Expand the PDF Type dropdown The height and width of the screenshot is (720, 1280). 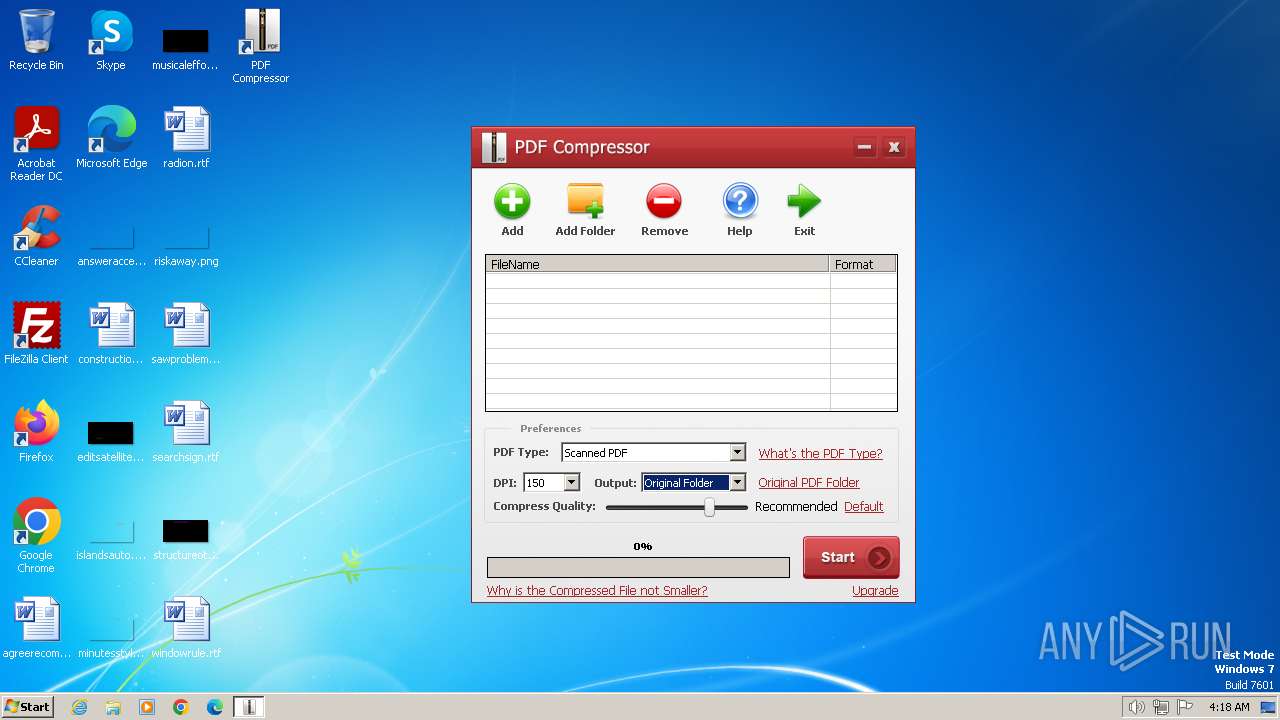click(x=737, y=453)
